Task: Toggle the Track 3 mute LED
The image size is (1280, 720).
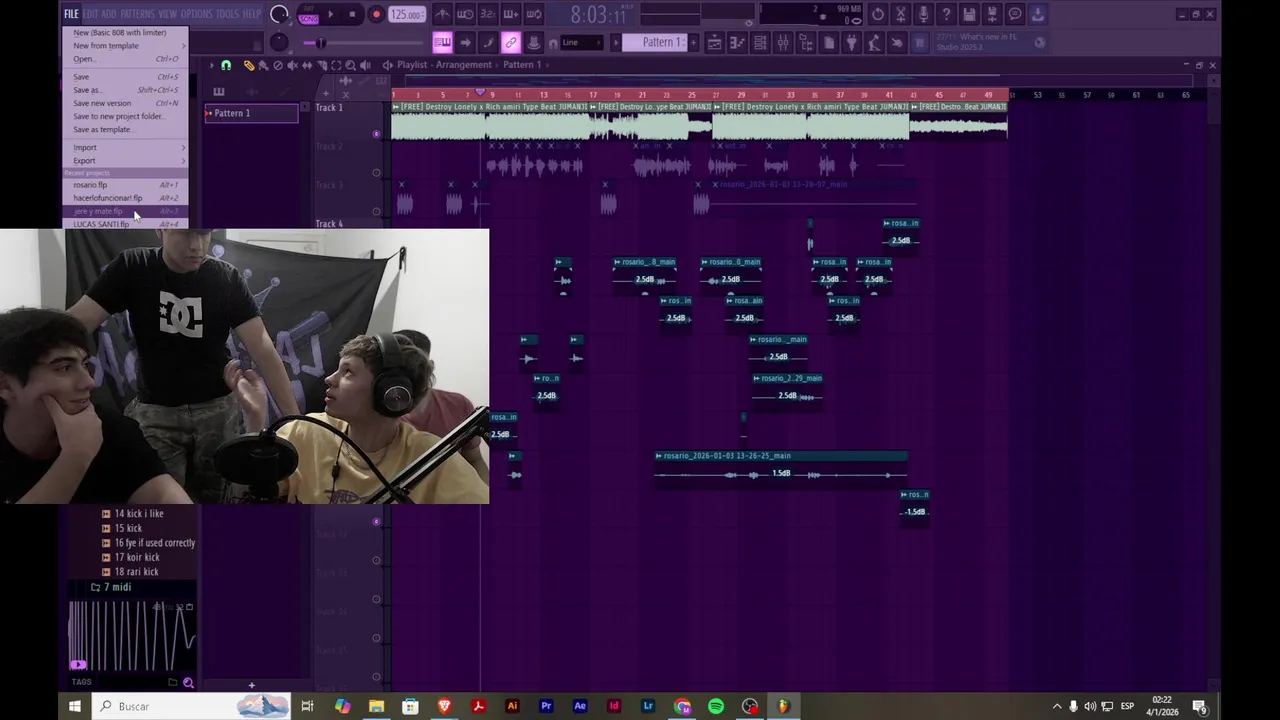Action: tap(377, 211)
